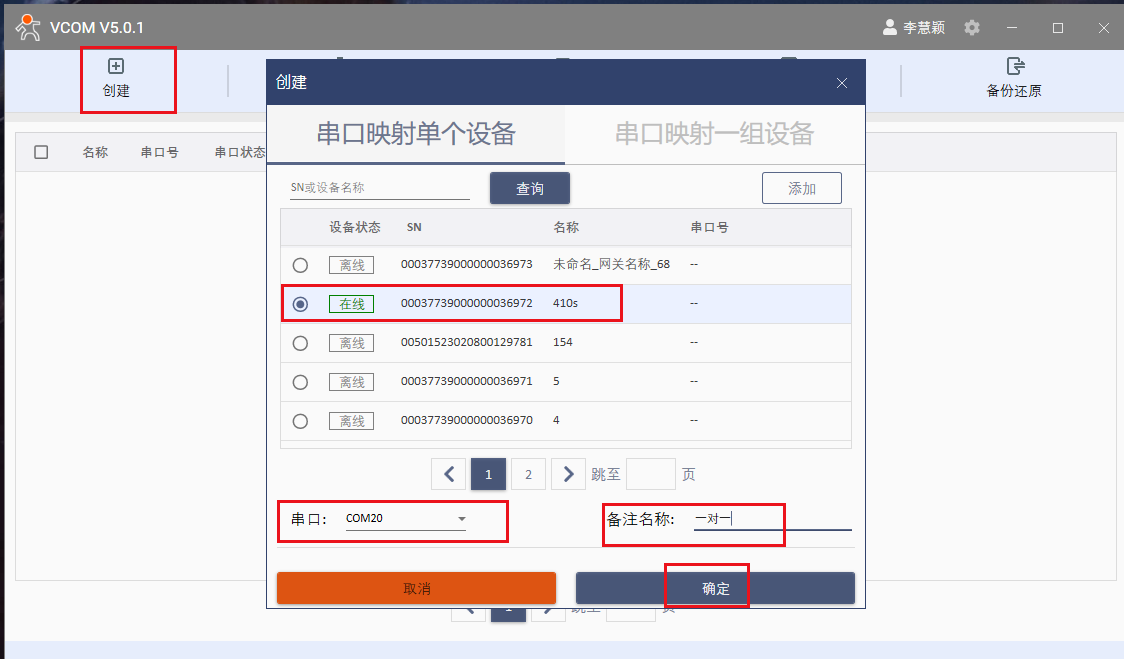Click the SN或设备名称 search field
Screen dimensions: 1124x659
pos(379,187)
